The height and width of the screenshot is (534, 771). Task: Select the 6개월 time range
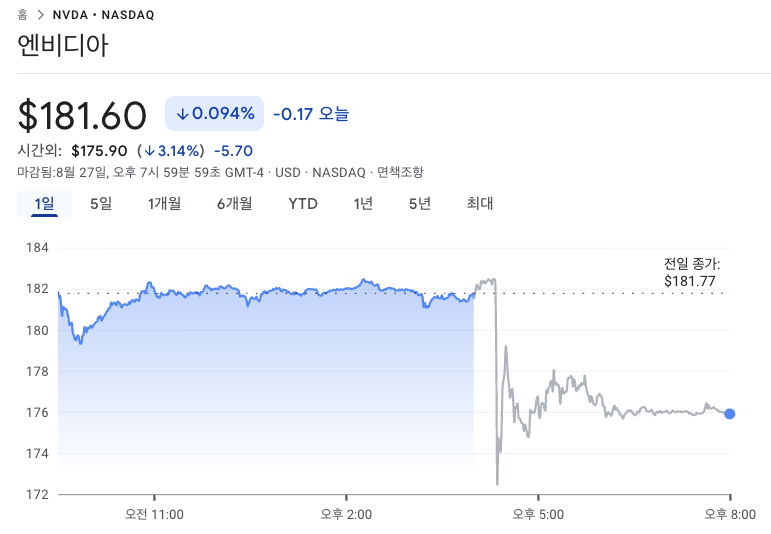pyautogui.click(x=235, y=204)
